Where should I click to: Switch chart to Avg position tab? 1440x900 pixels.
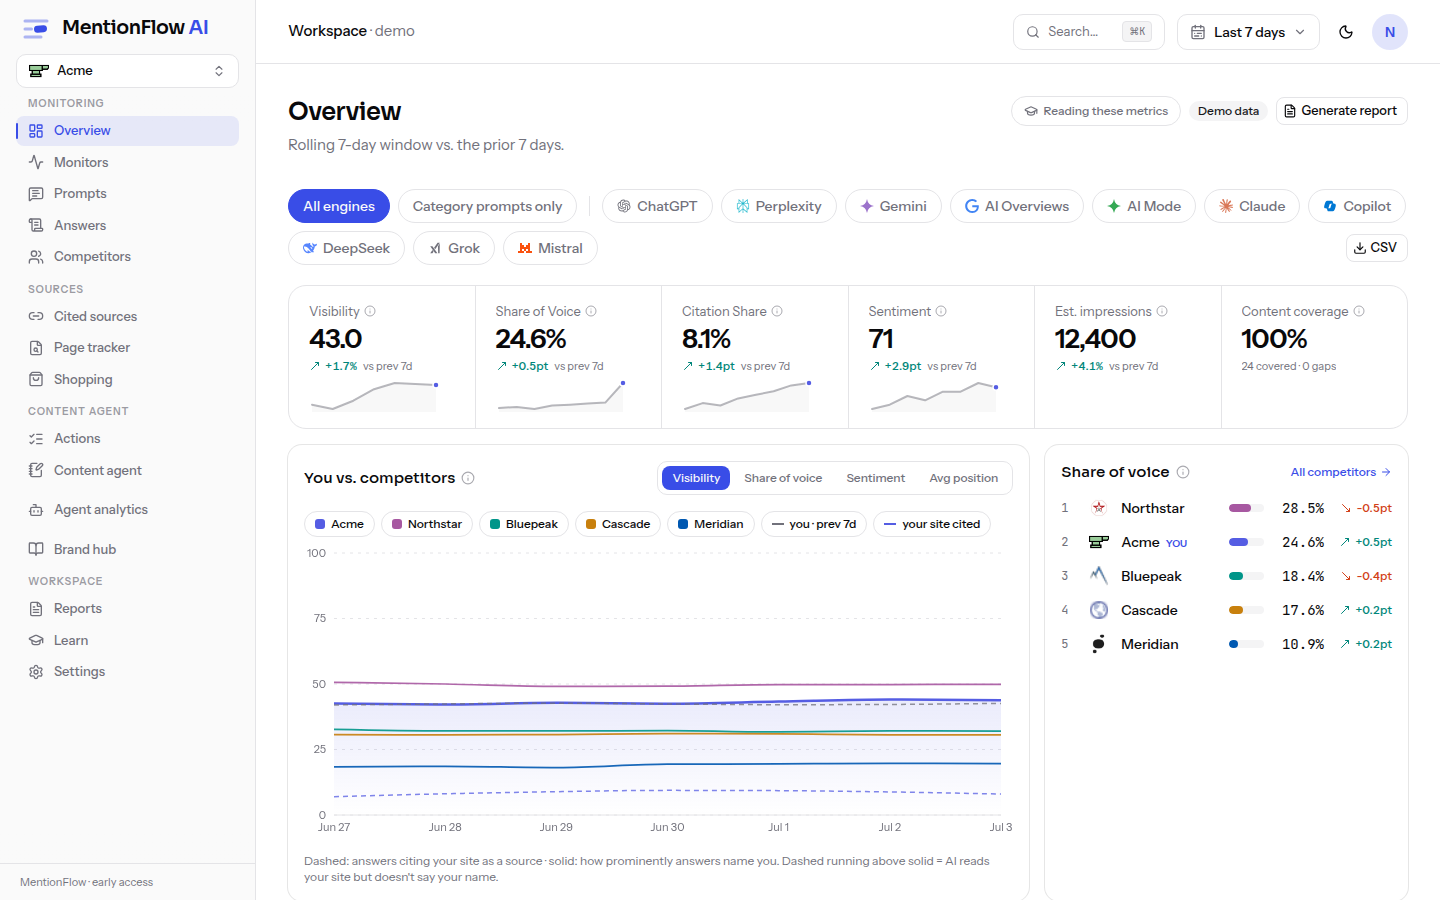(964, 478)
